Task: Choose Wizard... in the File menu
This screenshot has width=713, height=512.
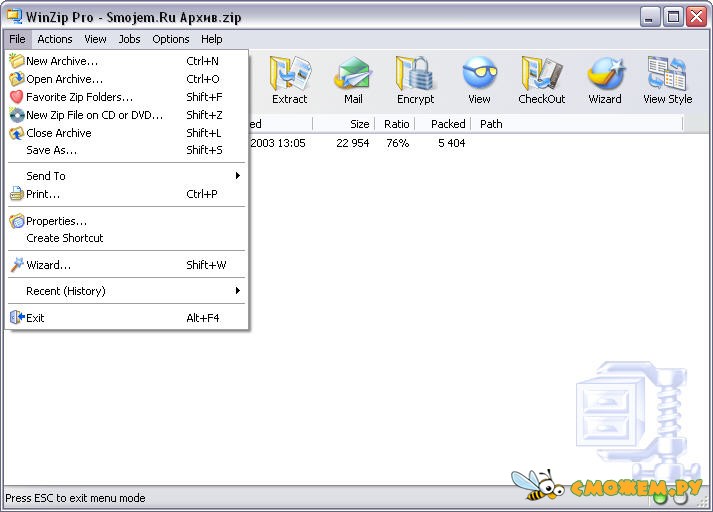Action: tap(126, 265)
